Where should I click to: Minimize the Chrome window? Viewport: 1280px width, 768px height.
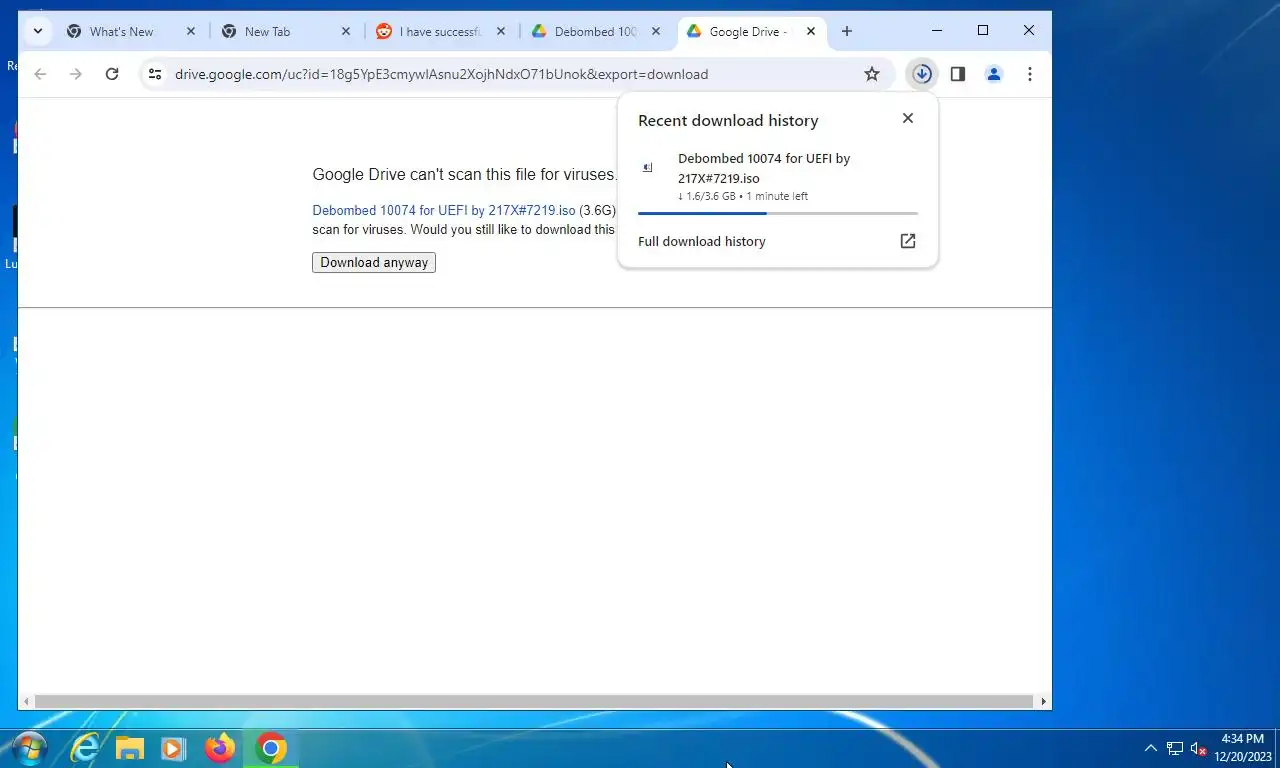[937, 31]
